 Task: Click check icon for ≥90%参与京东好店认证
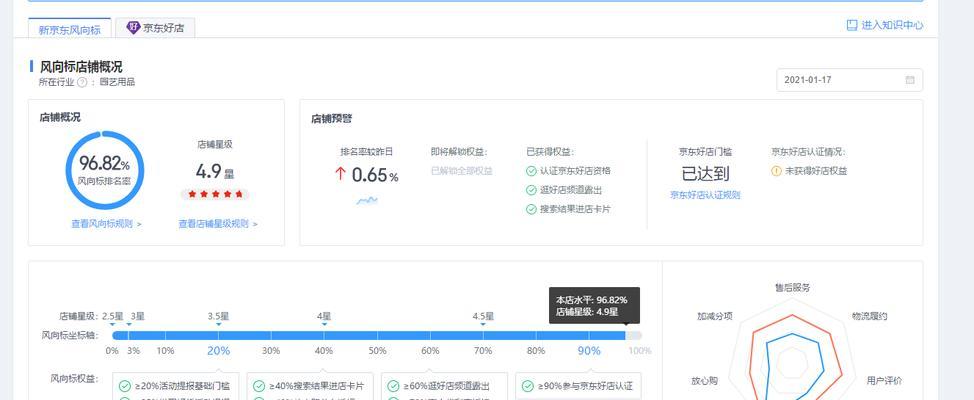click(x=527, y=386)
